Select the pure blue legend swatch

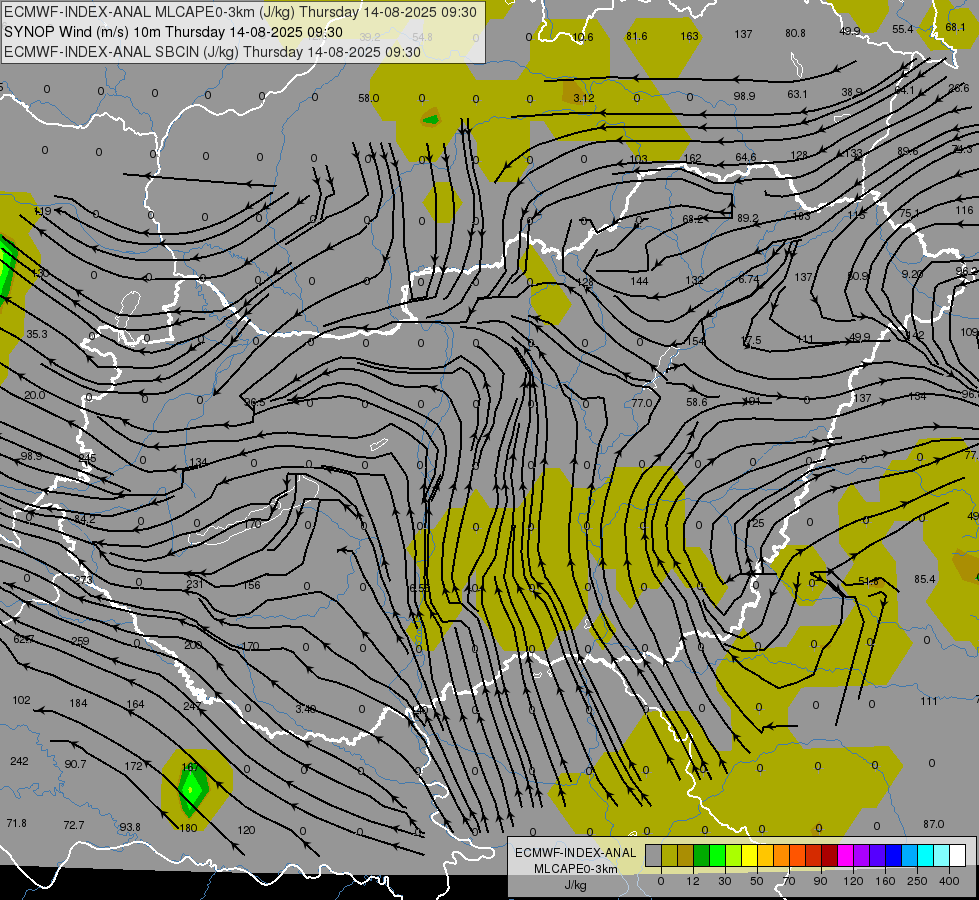pos(894,855)
